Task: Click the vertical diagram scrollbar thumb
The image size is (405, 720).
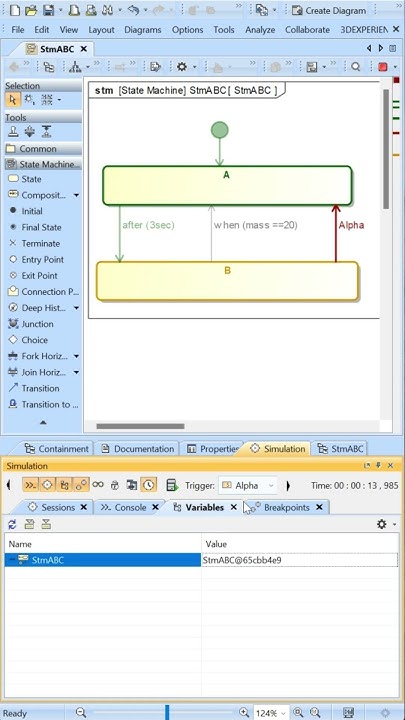Action: [386, 149]
